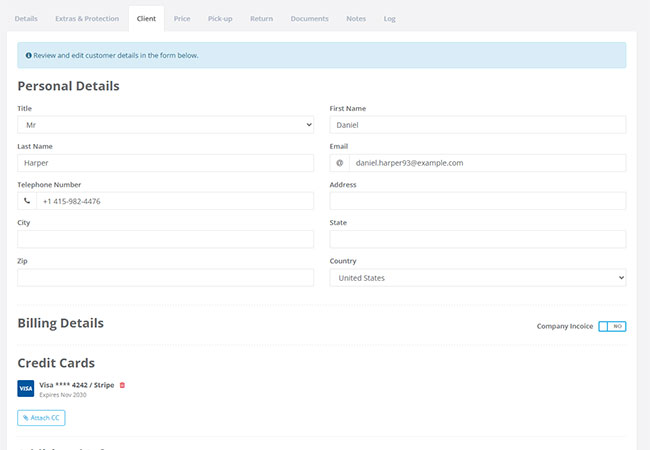Edit the Last Name field
Screen dimensions: 650x450
pos(165,163)
